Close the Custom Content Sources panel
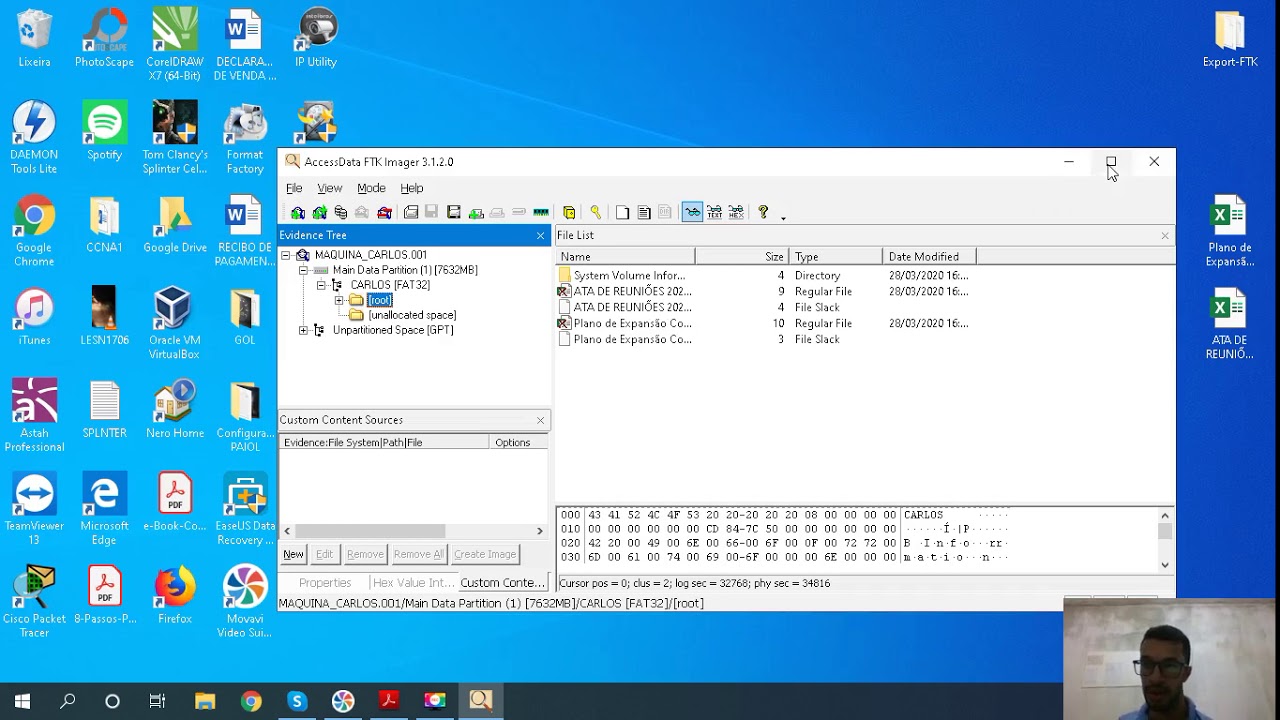 (x=541, y=420)
